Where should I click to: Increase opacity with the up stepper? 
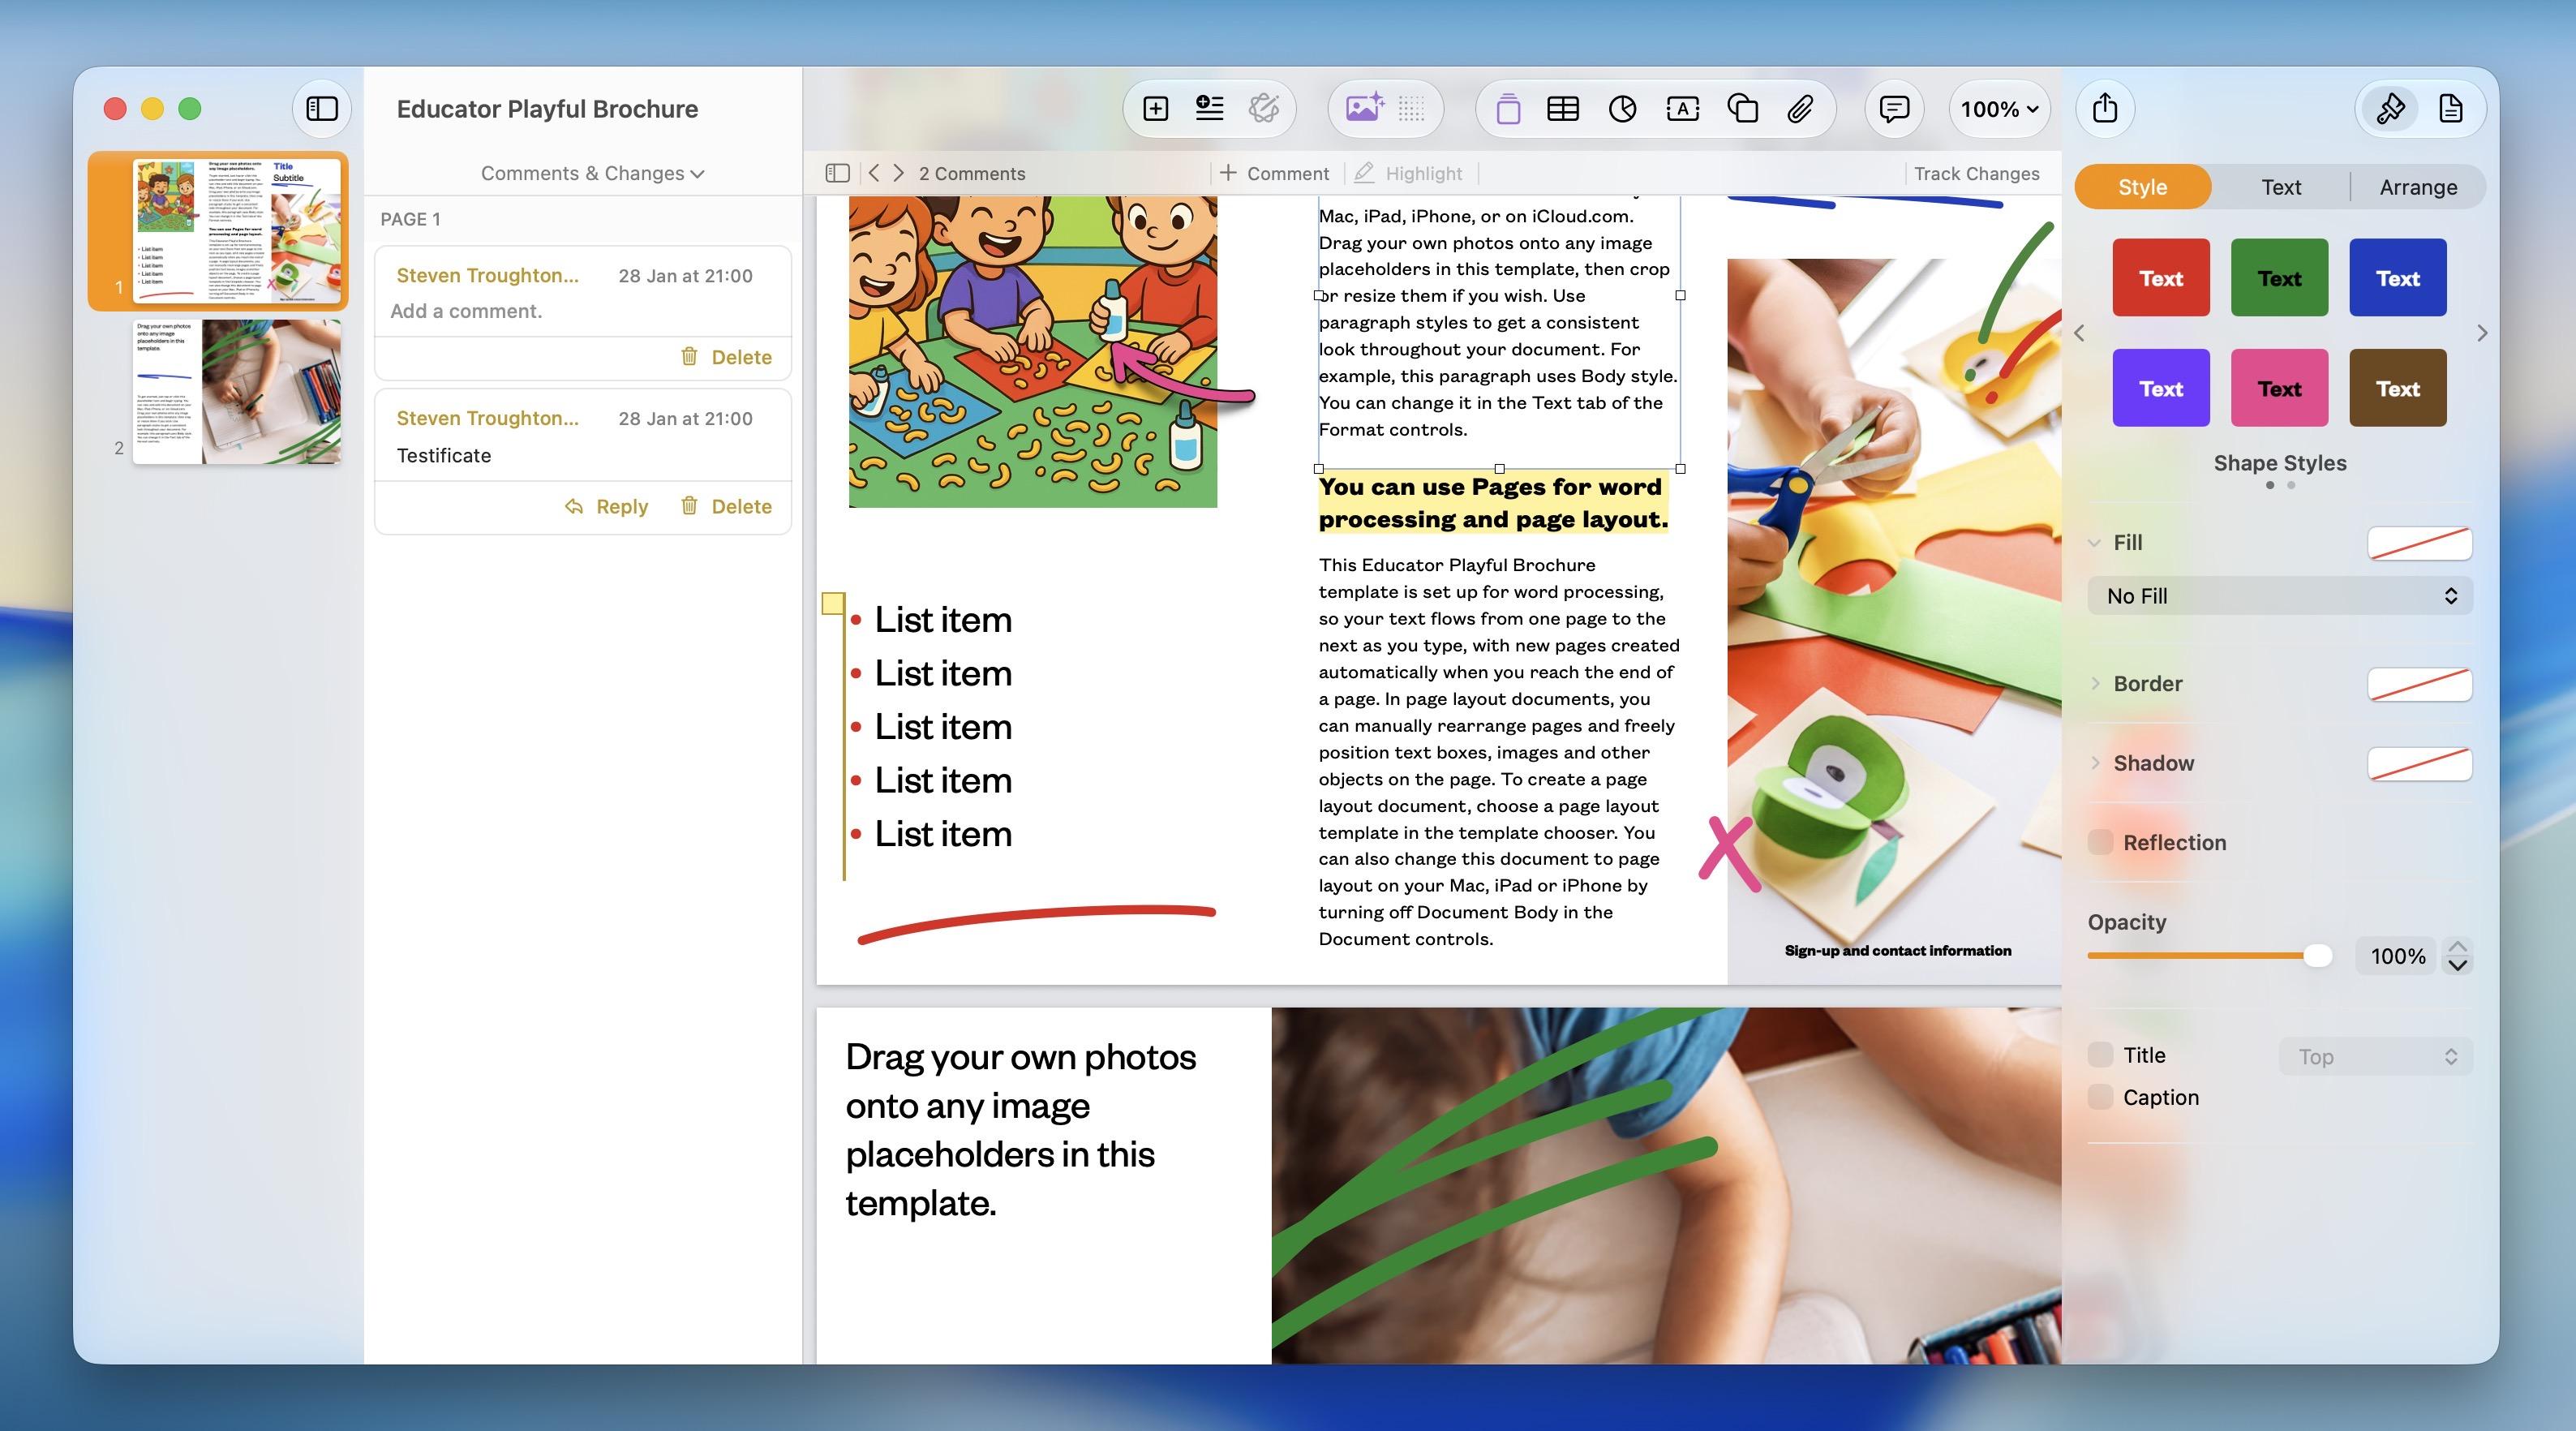2458,946
